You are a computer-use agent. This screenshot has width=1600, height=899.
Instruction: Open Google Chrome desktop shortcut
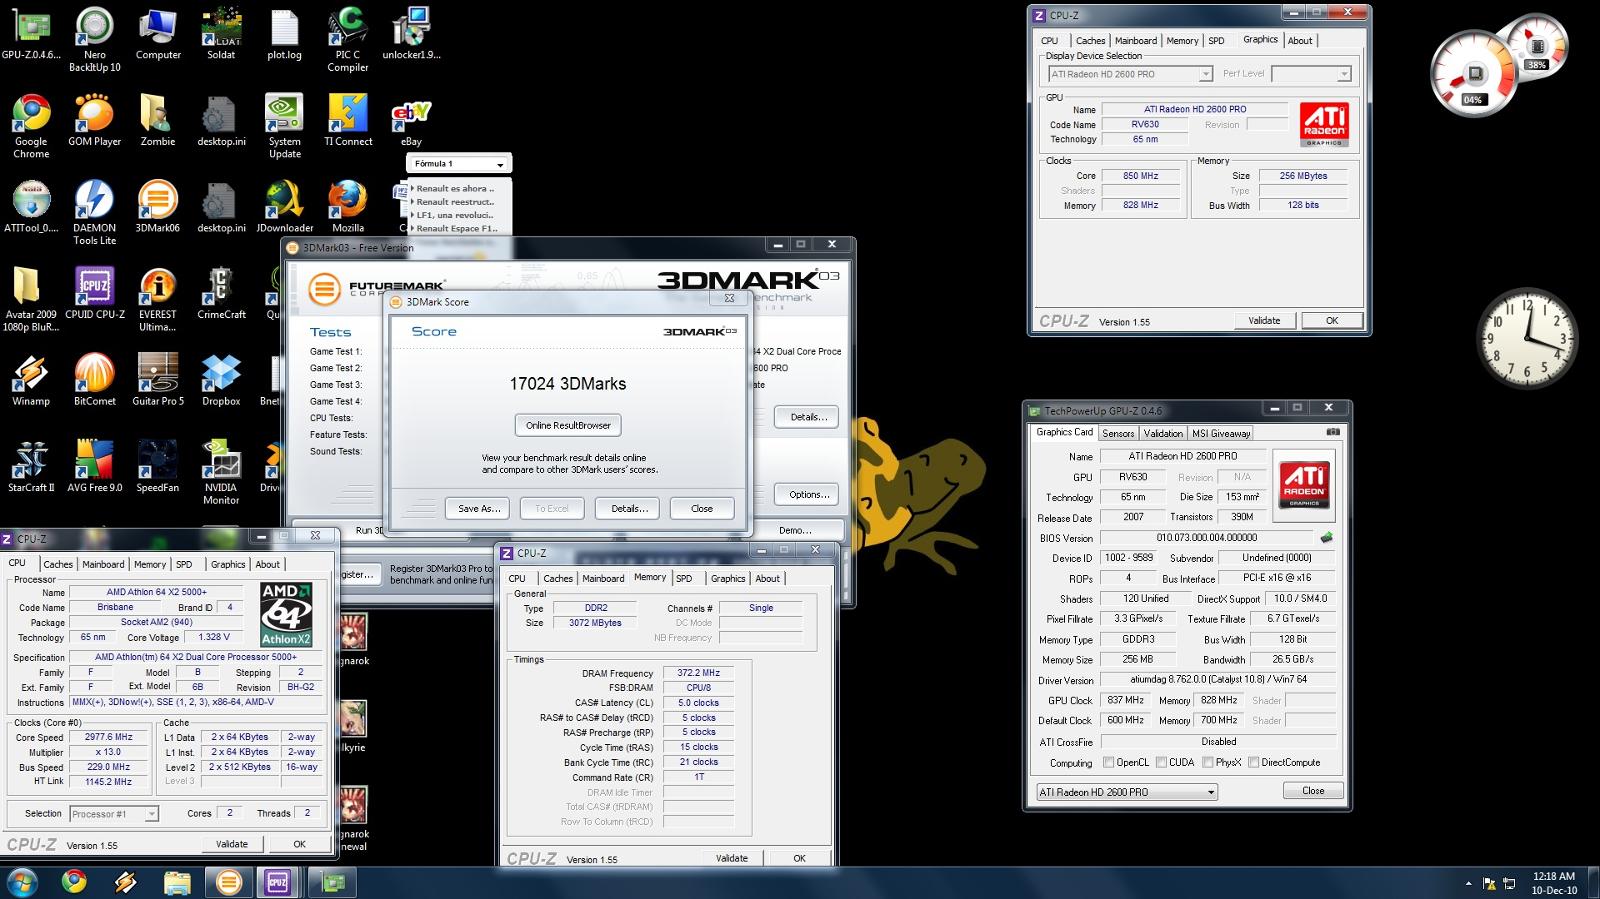(x=31, y=127)
